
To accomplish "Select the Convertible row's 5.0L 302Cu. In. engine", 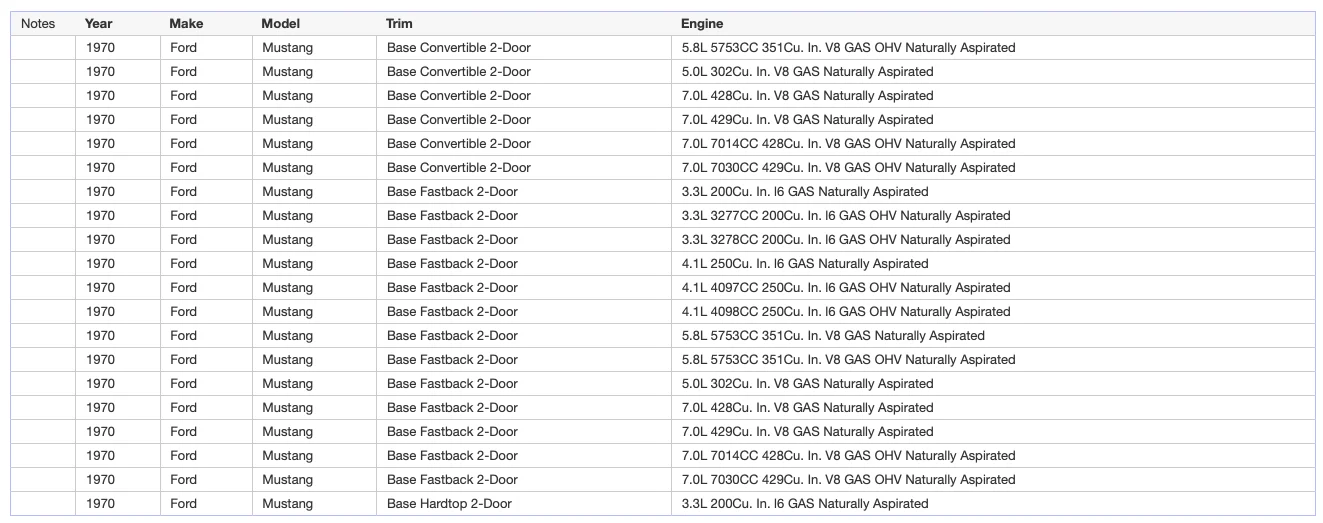I will pyautogui.click(x=808, y=72).
